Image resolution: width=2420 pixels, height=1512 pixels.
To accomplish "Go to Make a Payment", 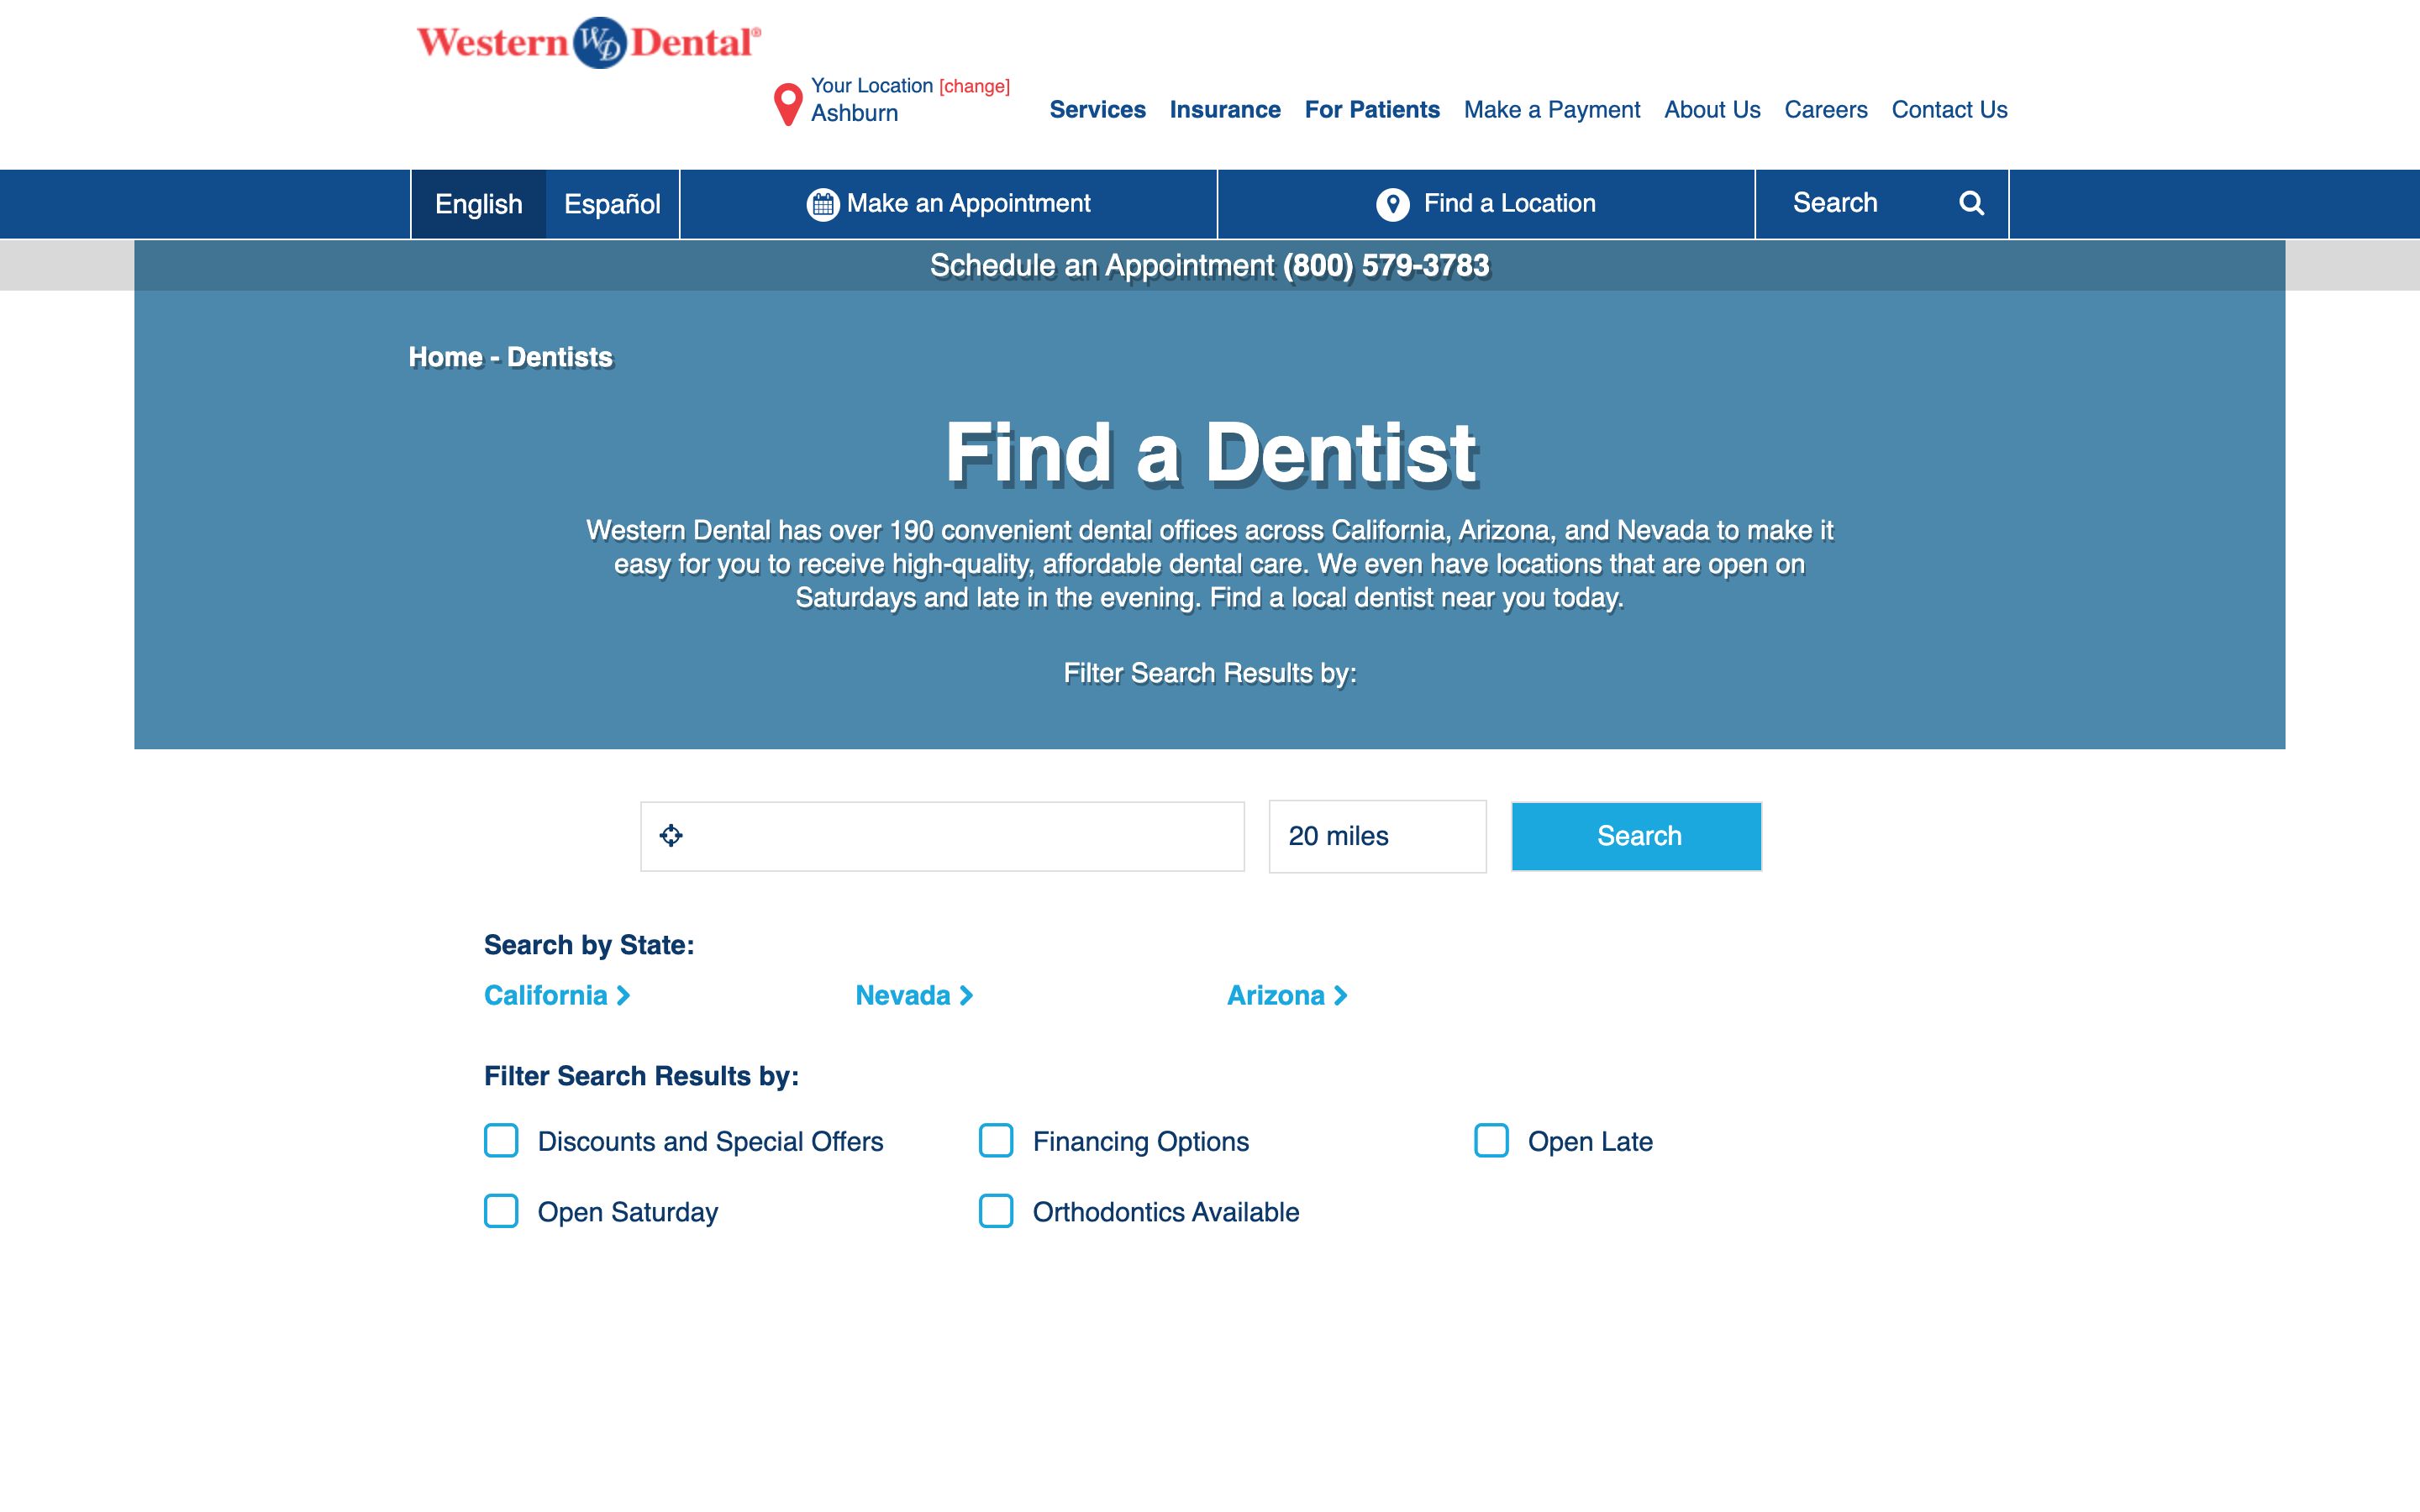I will pyautogui.click(x=1552, y=110).
